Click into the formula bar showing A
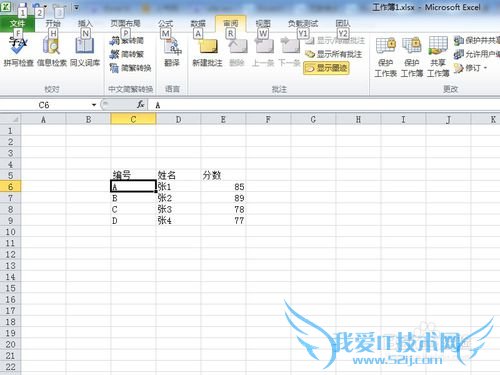Viewport: 500px width, 375px height. click(x=325, y=105)
